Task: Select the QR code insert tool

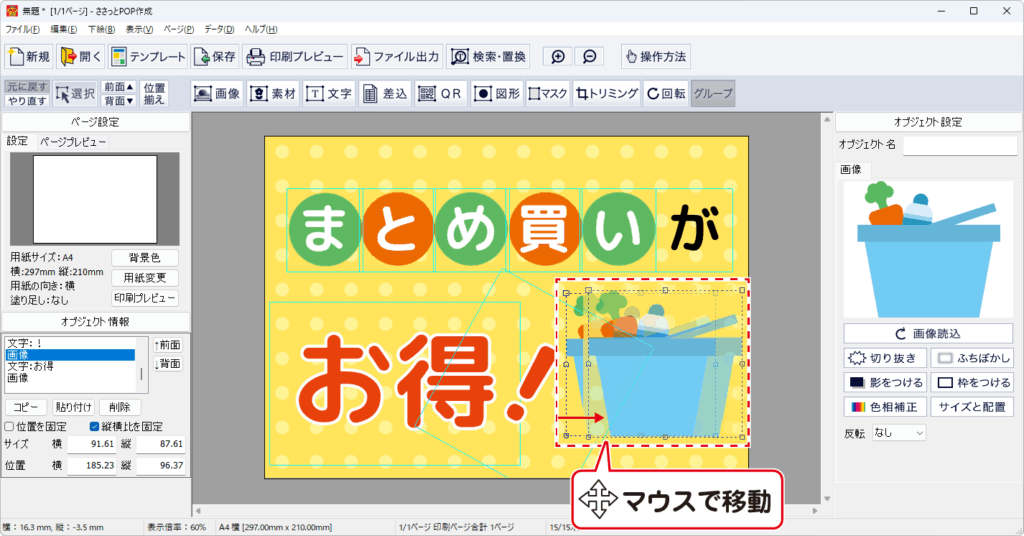Action: pyautogui.click(x=440, y=93)
